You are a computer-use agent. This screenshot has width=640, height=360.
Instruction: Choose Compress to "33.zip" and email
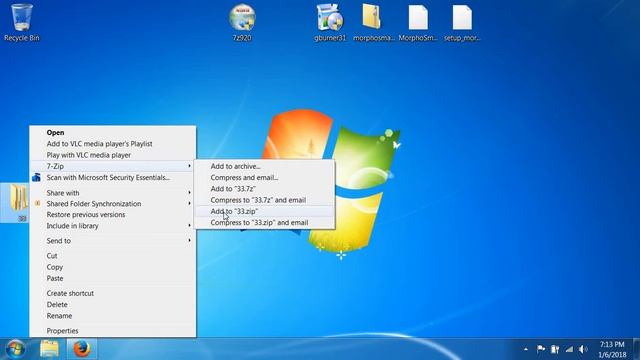pyautogui.click(x=264, y=222)
